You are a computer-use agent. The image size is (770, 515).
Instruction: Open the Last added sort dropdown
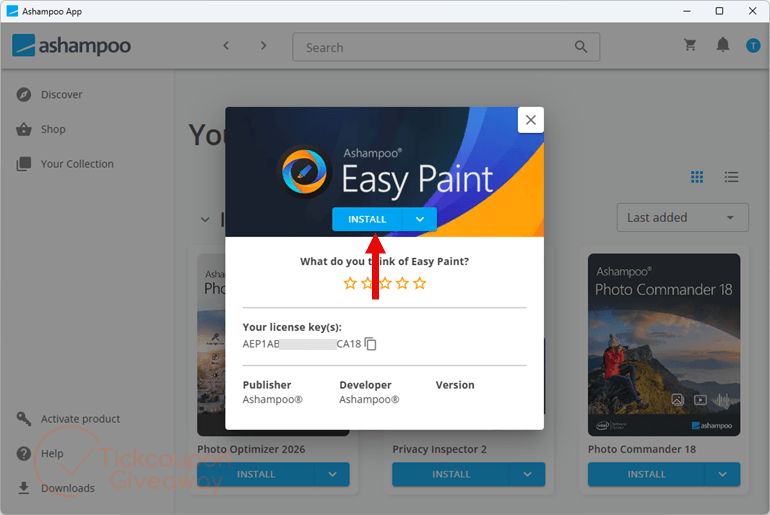click(683, 217)
